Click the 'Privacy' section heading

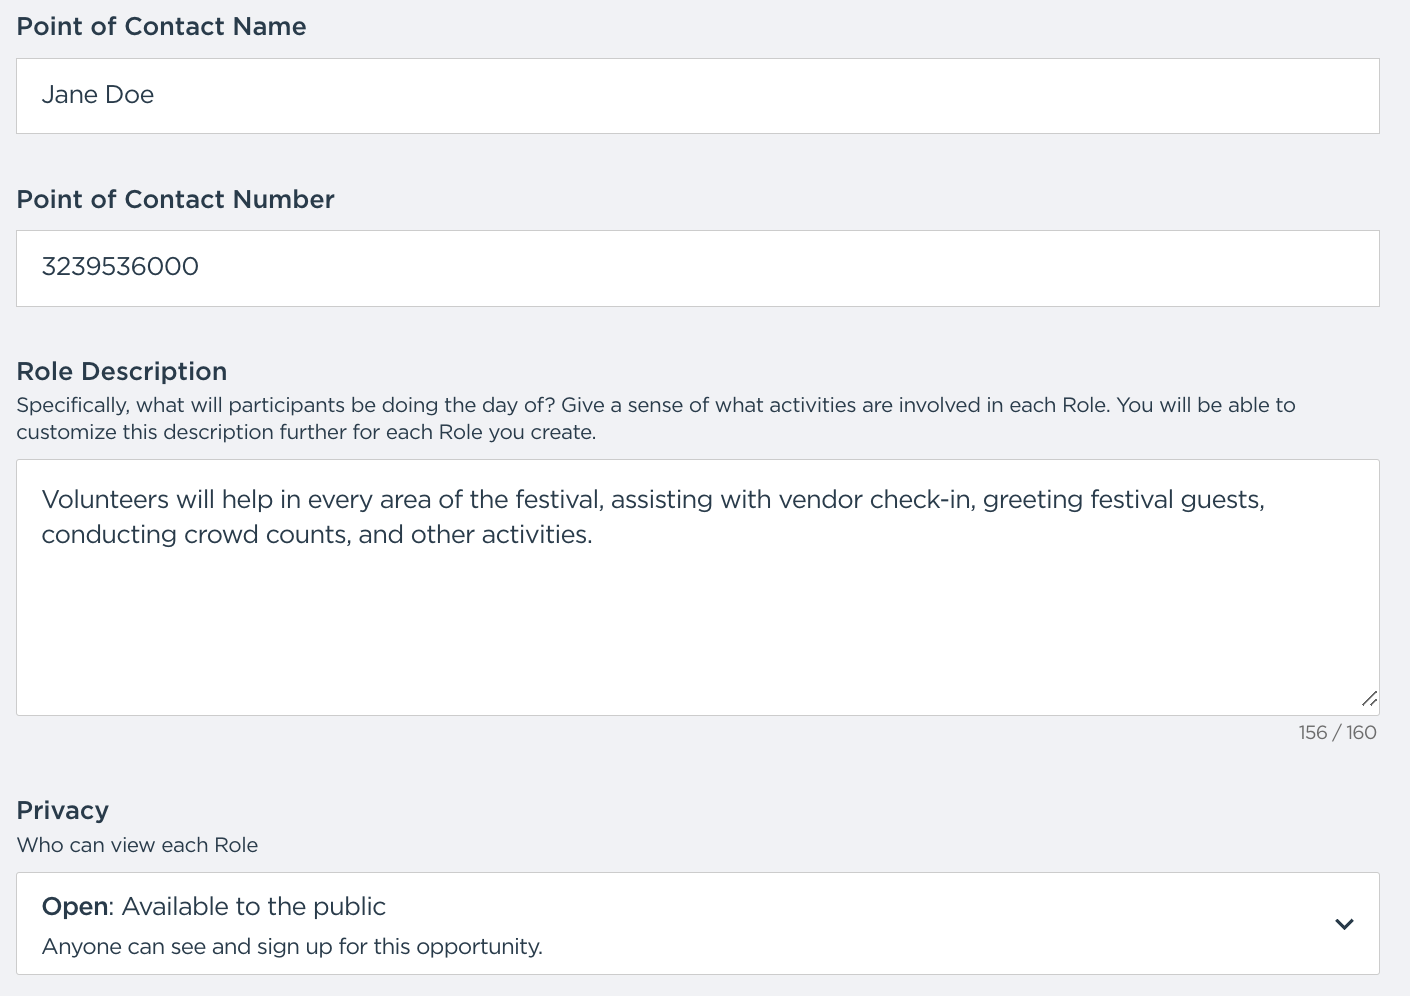coord(63,810)
